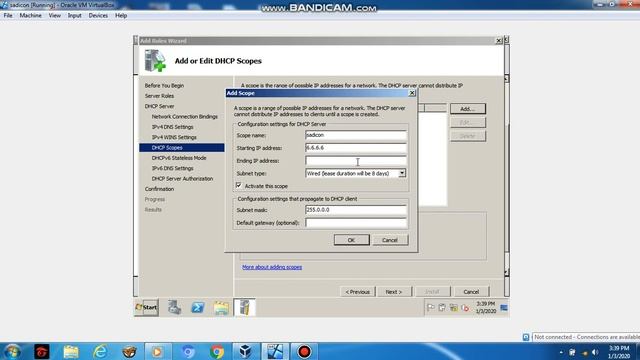The height and width of the screenshot is (360, 640).
Task: Click the host volume speaker icon
Action: pyautogui.click(x=595, y=352)
